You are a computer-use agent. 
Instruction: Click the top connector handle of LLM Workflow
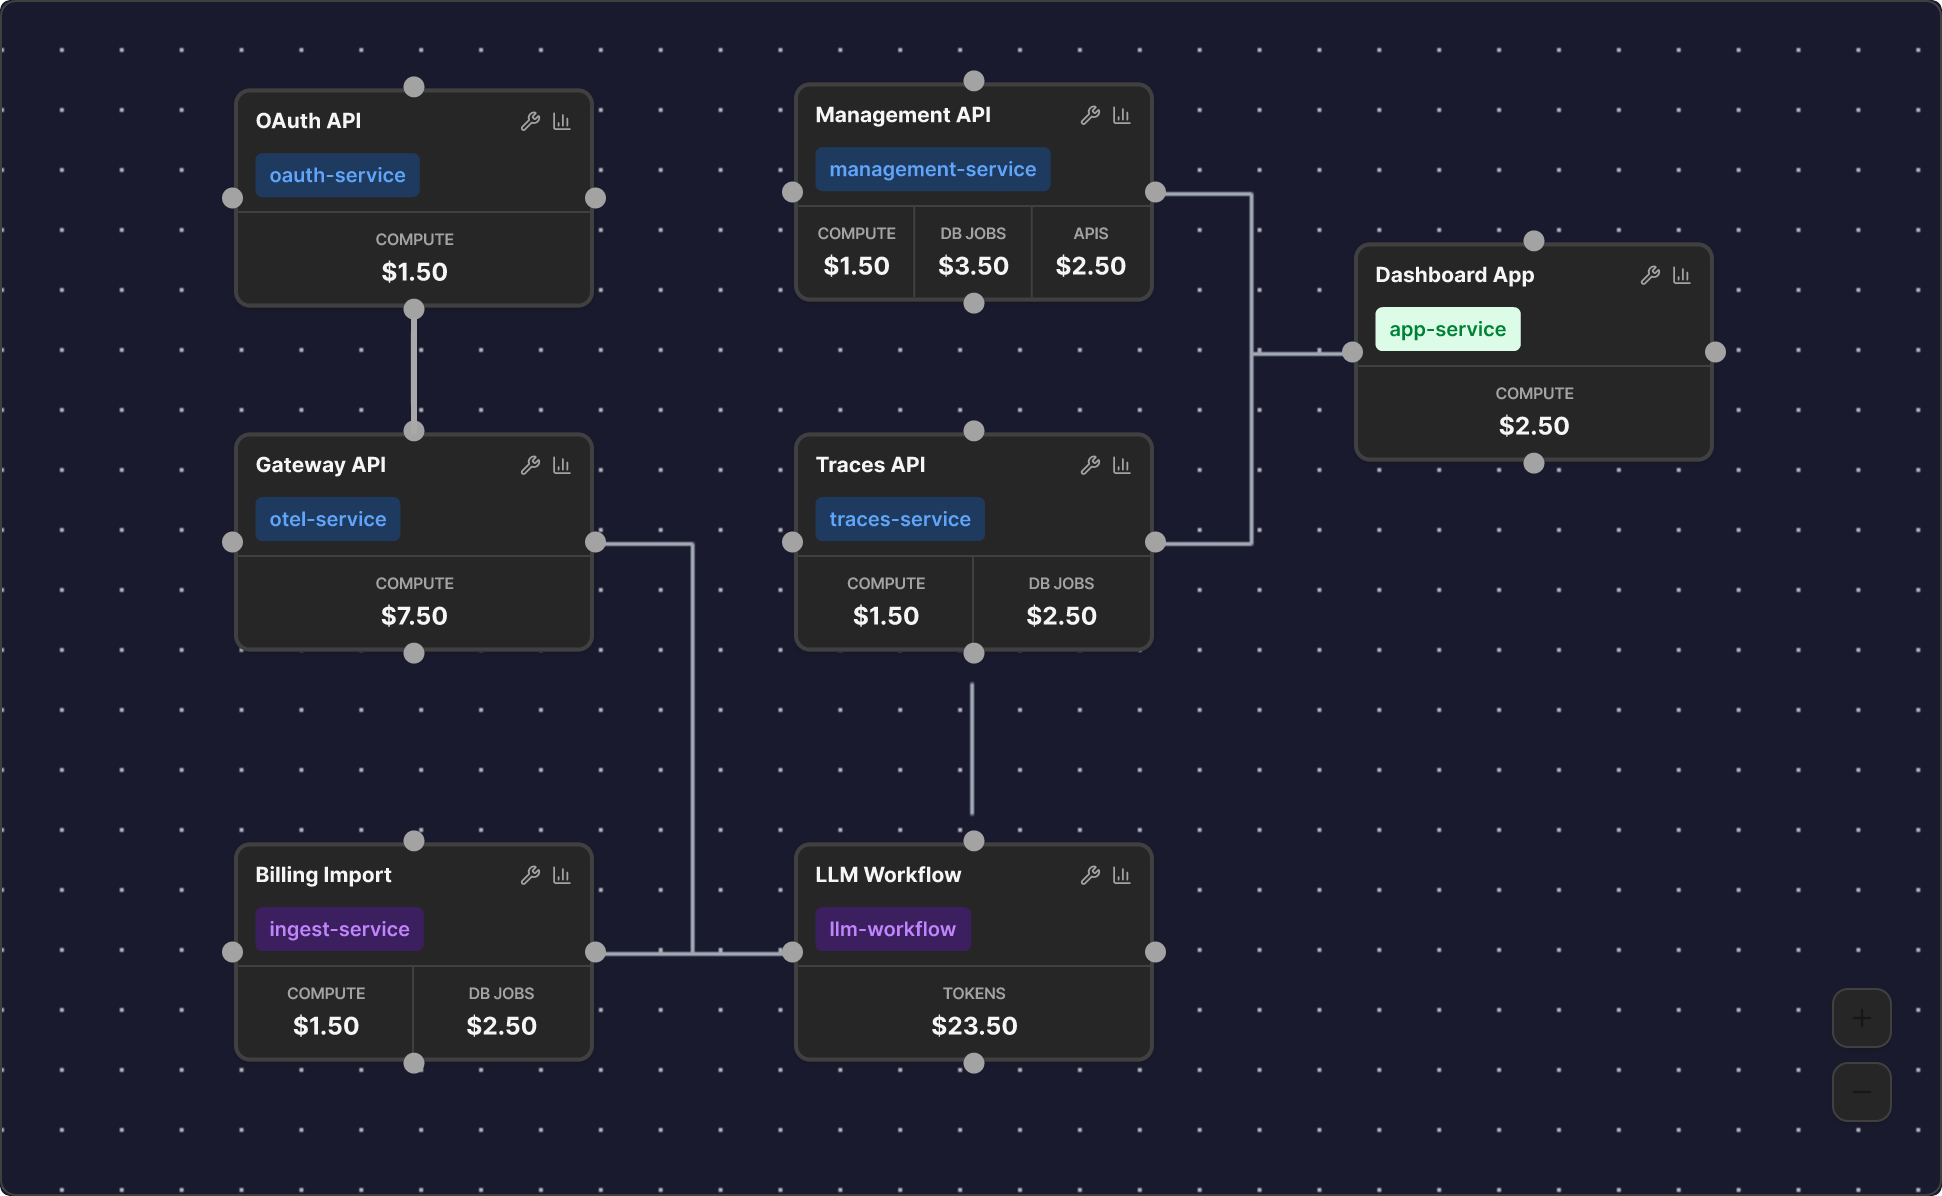coord(974,841)
